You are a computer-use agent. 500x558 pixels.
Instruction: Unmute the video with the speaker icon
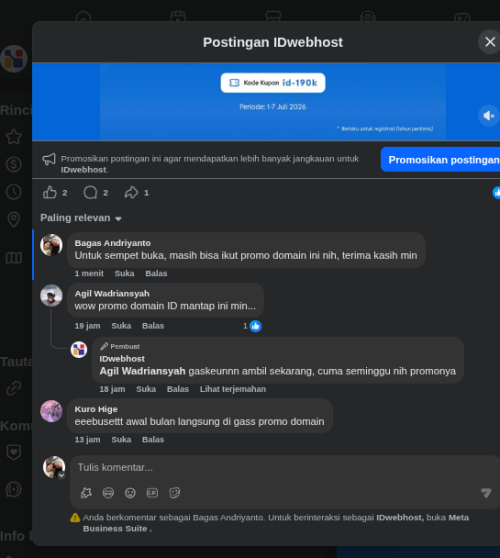click(489, 116)
